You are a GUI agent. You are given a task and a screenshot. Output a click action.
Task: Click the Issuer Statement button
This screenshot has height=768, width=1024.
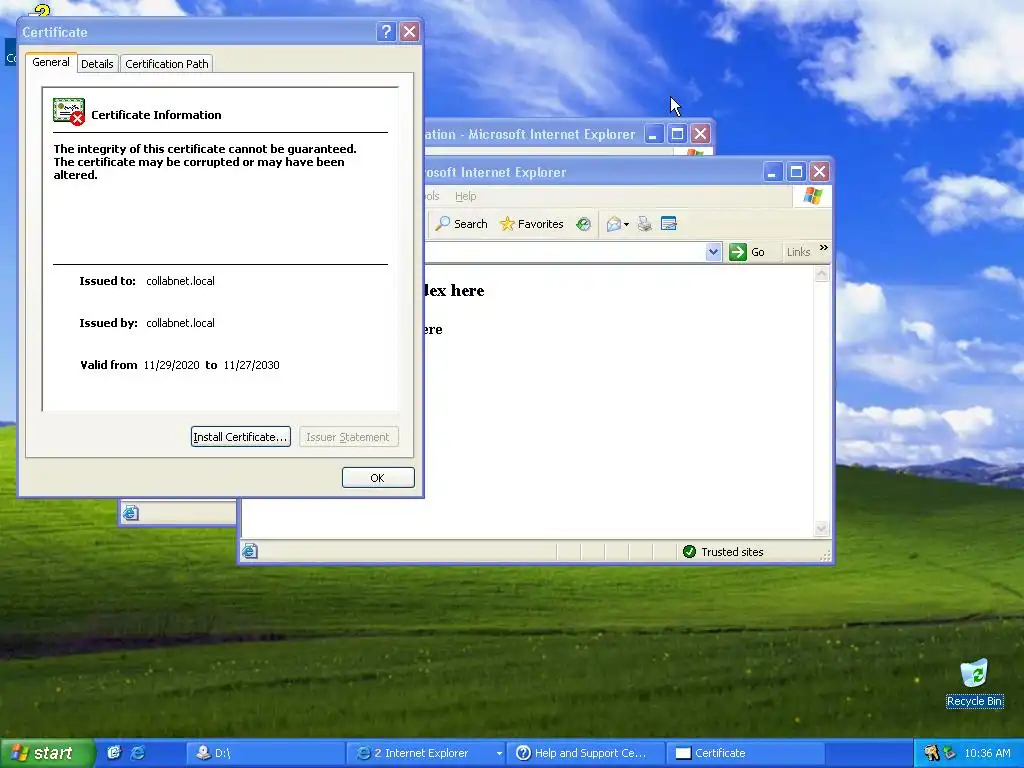(x=348, y=437)
